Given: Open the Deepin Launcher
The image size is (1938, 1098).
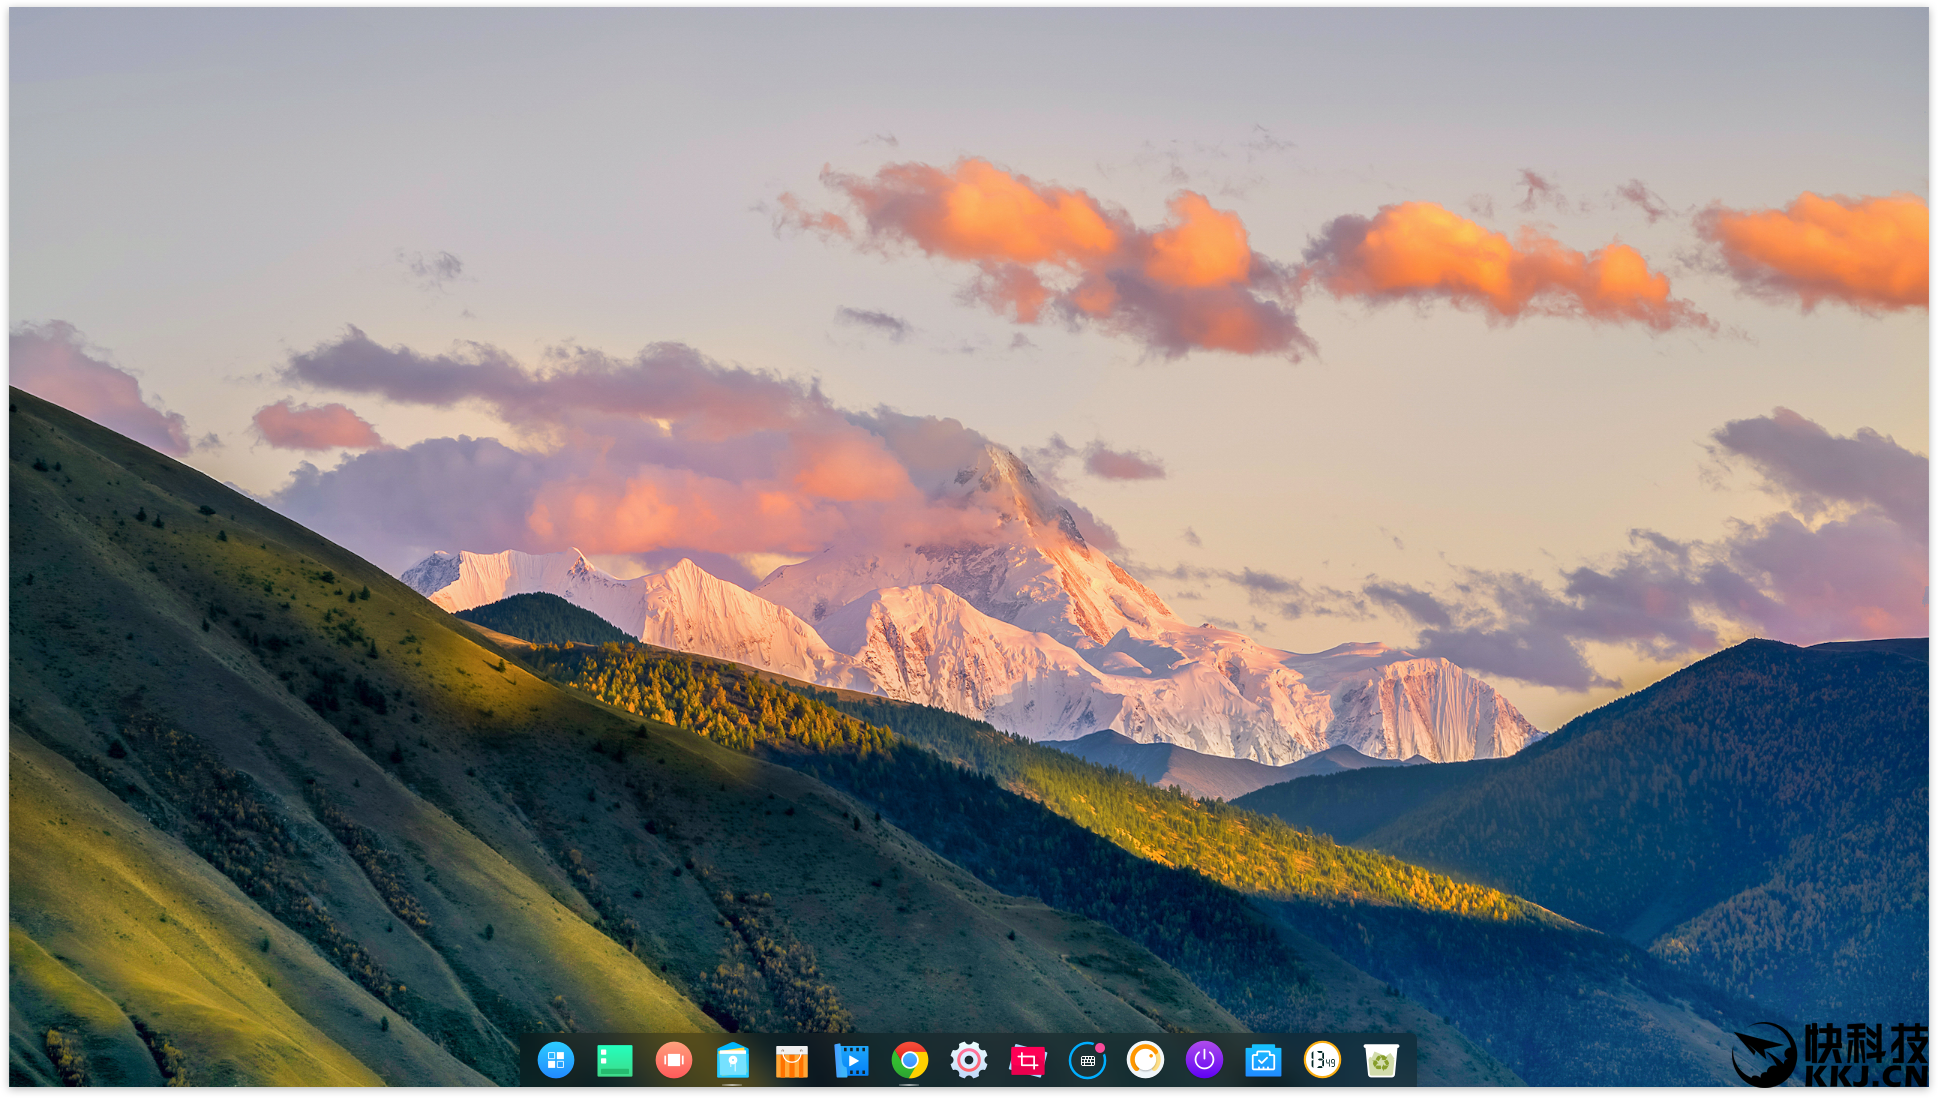Looking at the screenshot, I should (556, 1060).
